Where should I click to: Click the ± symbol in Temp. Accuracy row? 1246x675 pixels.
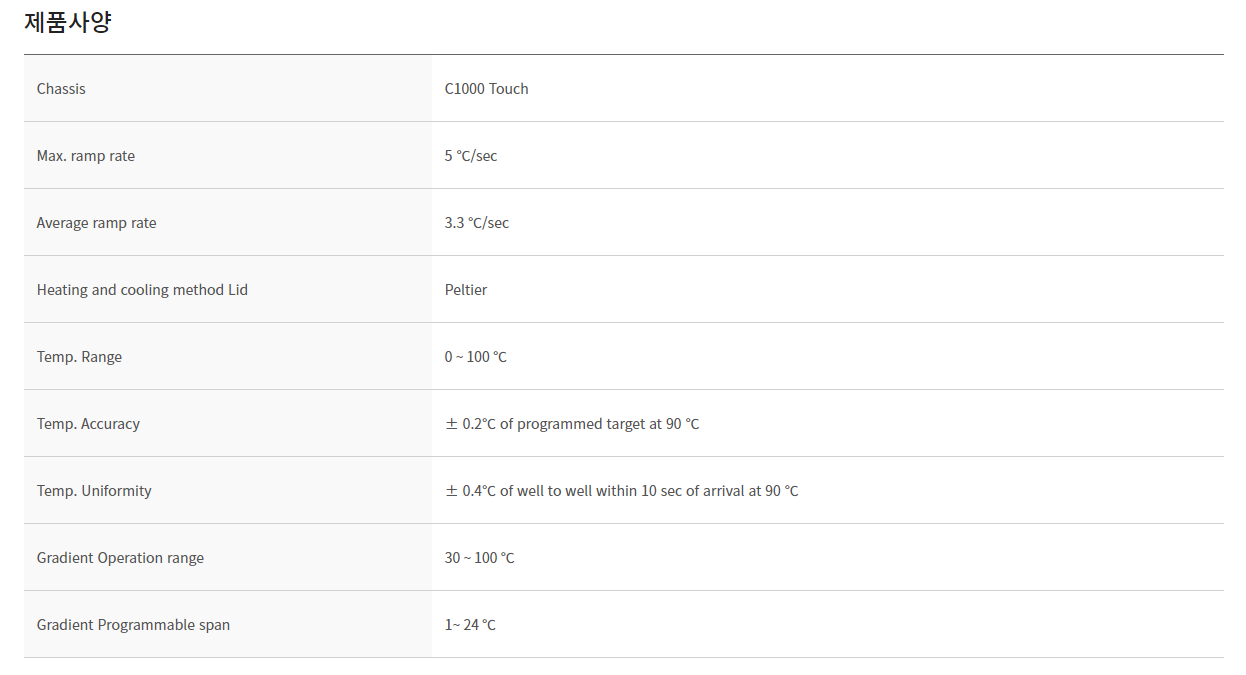(451, 424)
